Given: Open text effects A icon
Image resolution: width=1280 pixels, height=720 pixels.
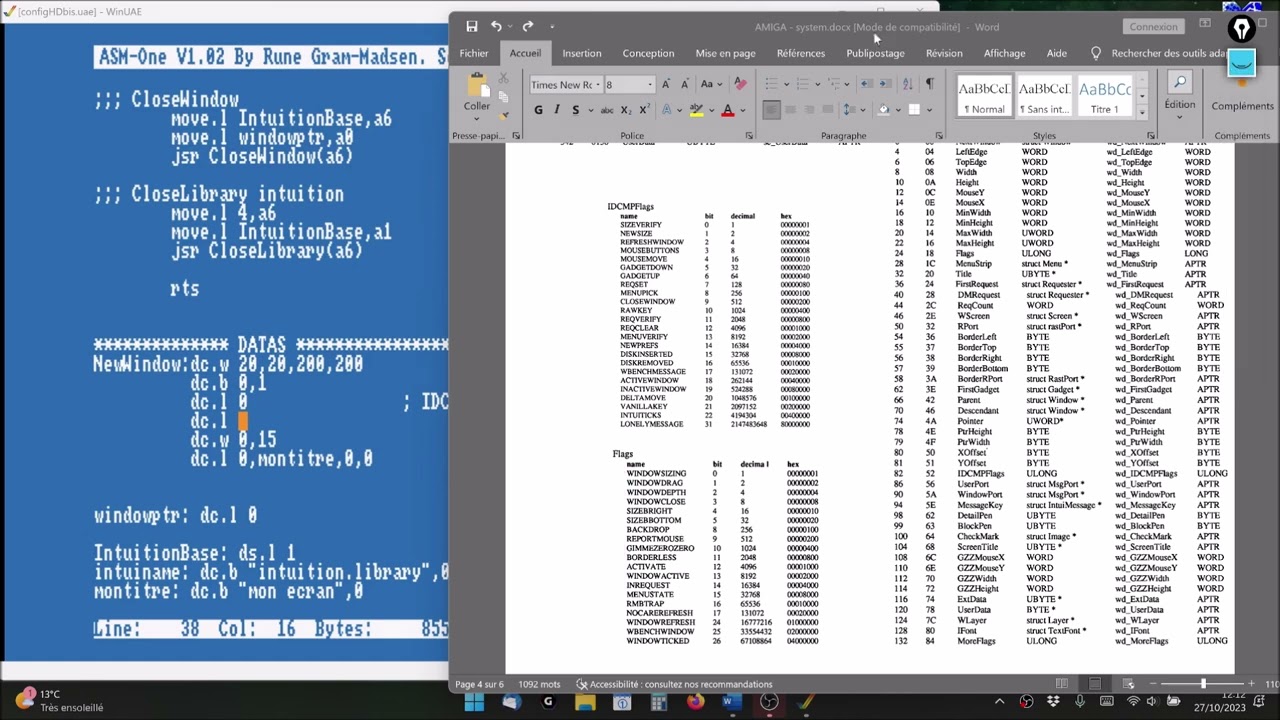Looking at the screenshot, I should click(668, 110).
